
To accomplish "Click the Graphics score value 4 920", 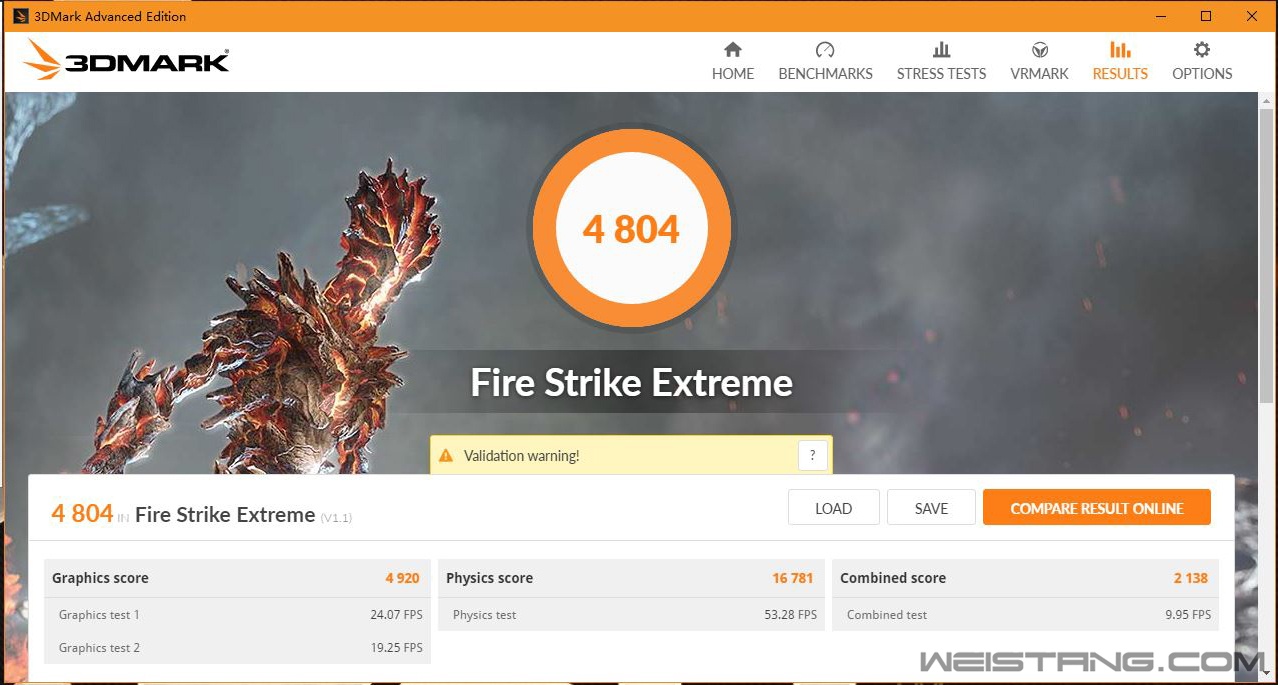I will pyautogui.click(x=403, y=578).
